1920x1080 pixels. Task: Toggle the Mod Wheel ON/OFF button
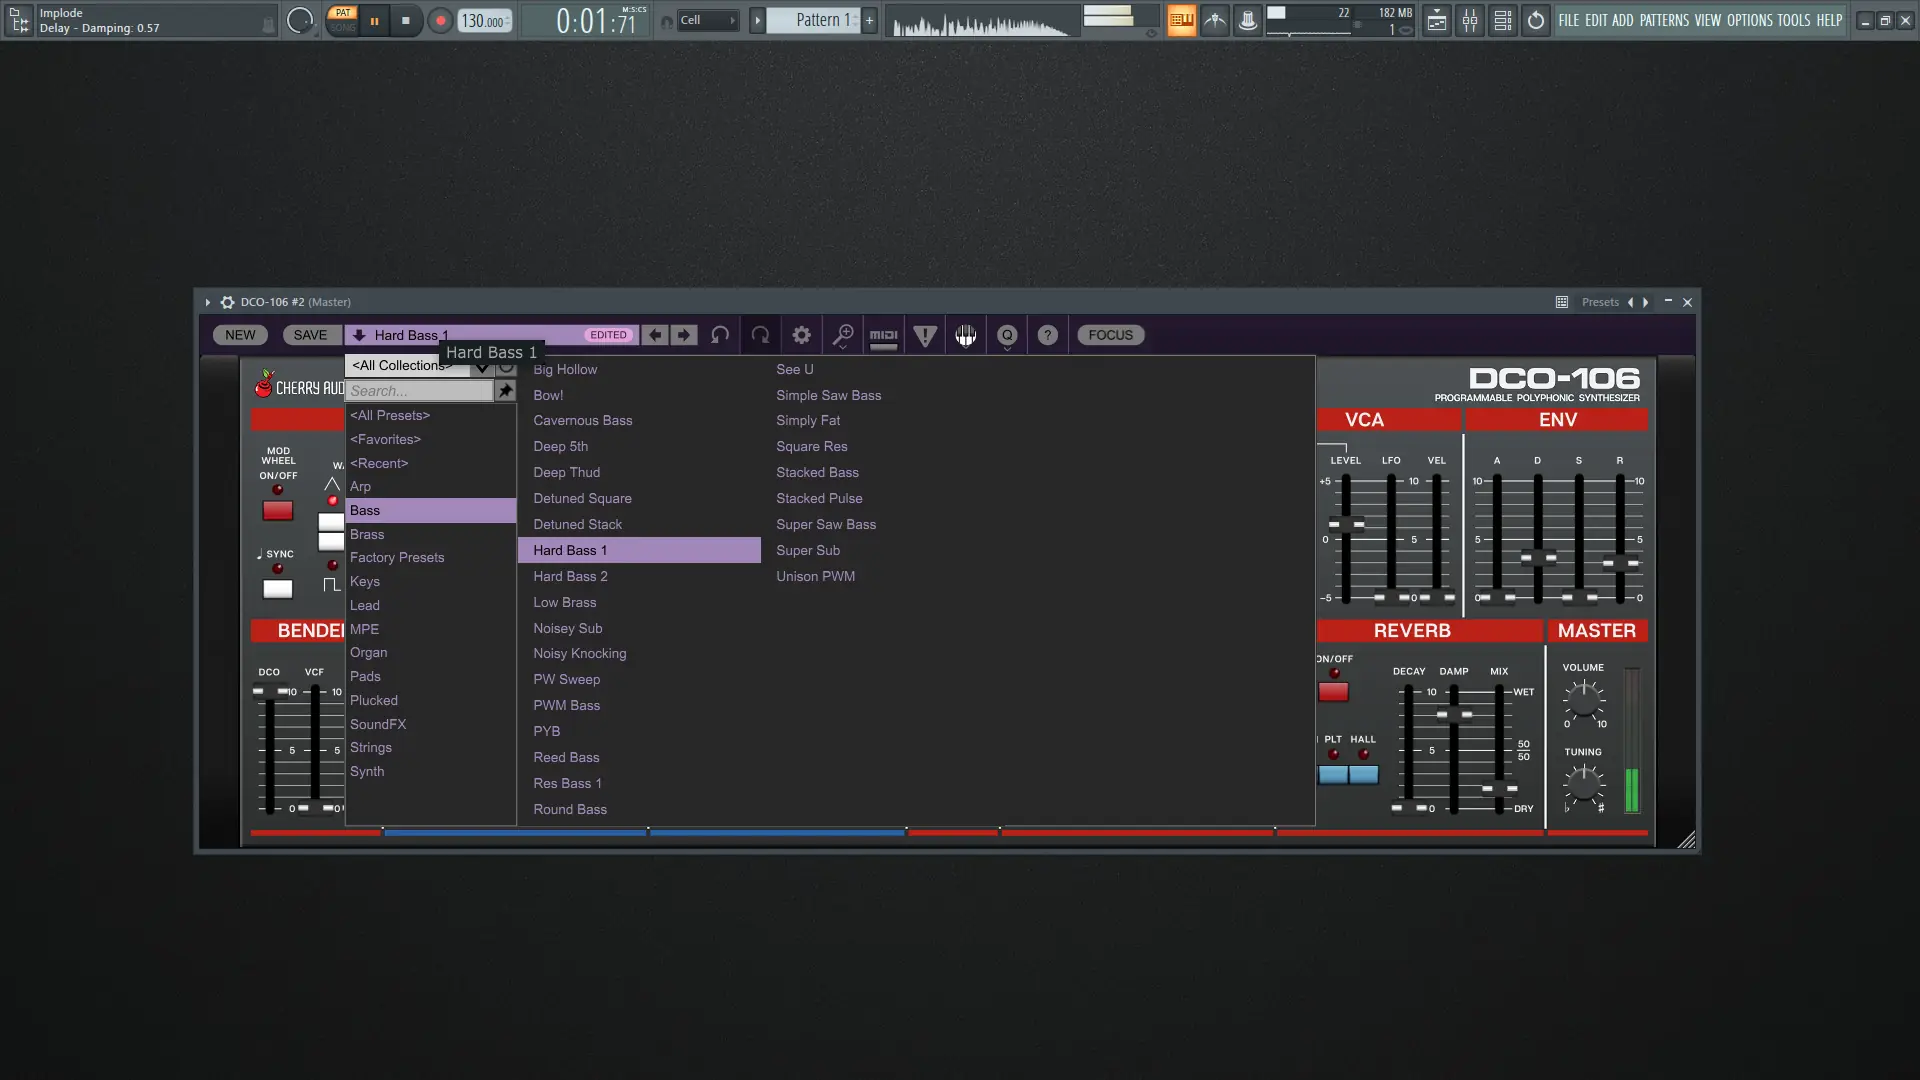(x=278, y=511)
